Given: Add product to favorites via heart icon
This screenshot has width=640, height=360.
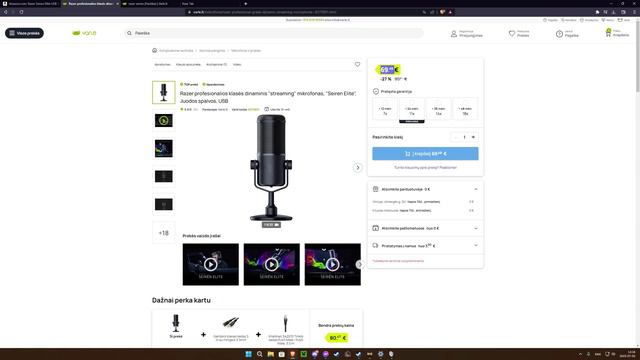Looking at the screenshot, I should [357, 64].
